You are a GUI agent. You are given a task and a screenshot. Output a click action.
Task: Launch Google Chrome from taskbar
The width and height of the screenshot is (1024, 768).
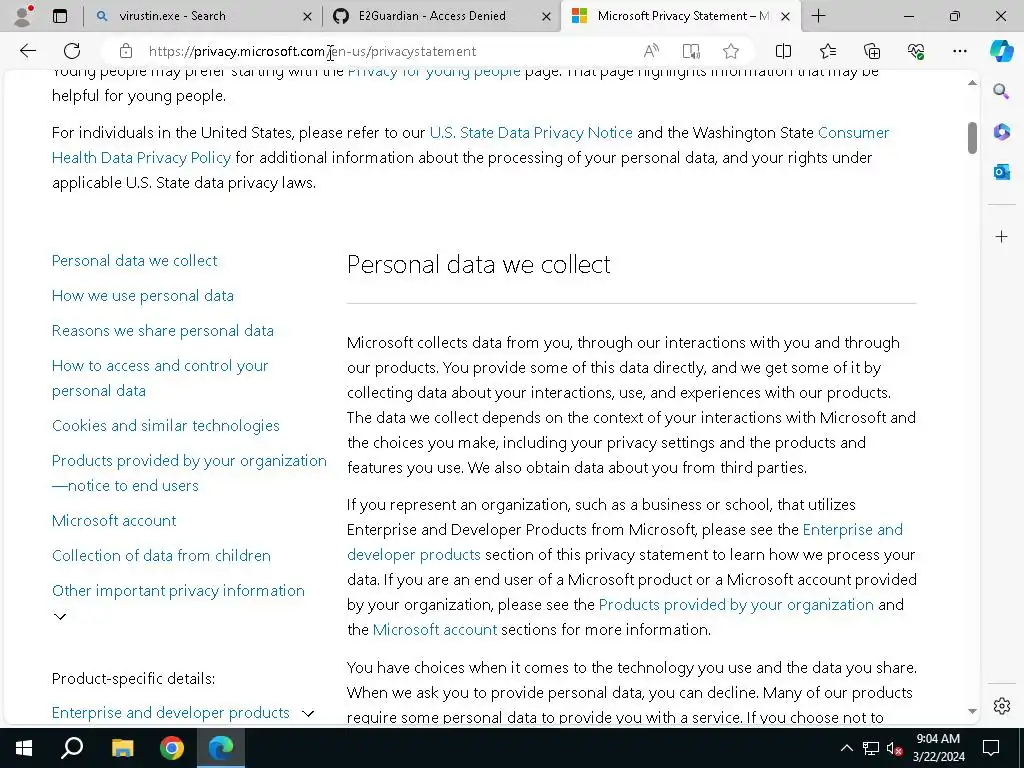pyautogui.click(x=172, y=748)
